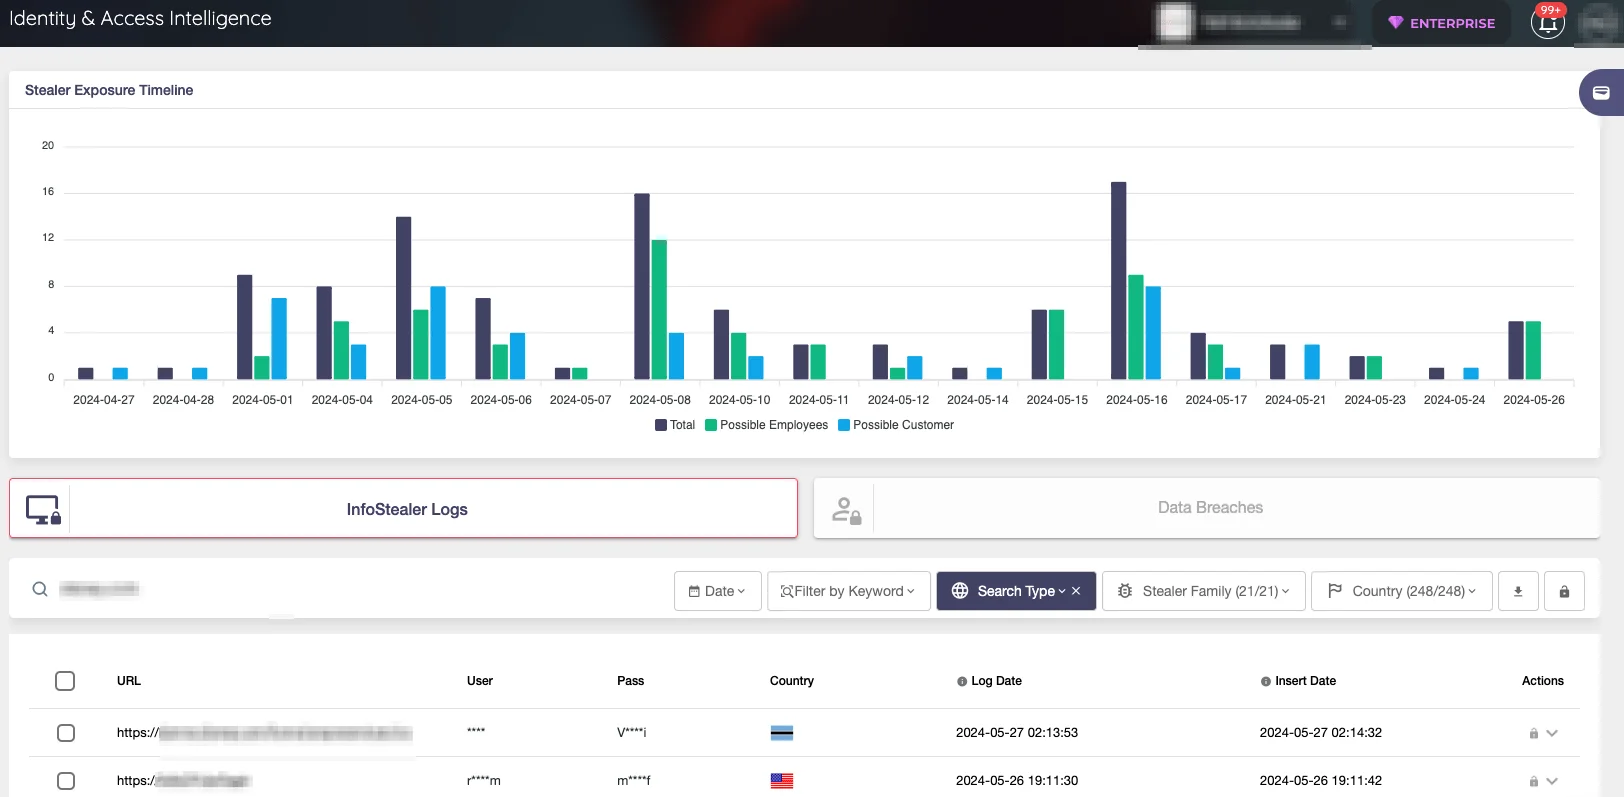
Task: Click the Stealer Exposure Timeline title
Action: [109, 90]
